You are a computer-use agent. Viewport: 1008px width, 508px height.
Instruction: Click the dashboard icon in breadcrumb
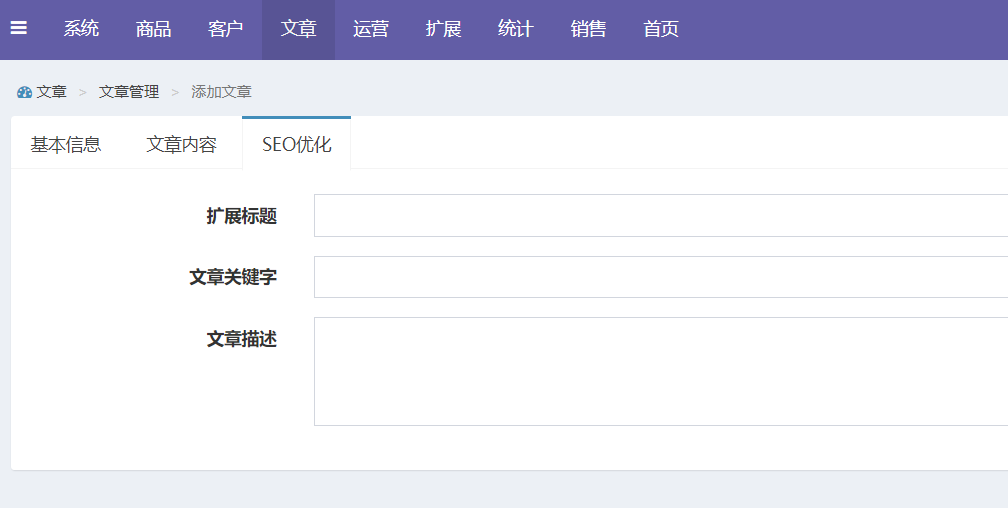coord(24,92)
